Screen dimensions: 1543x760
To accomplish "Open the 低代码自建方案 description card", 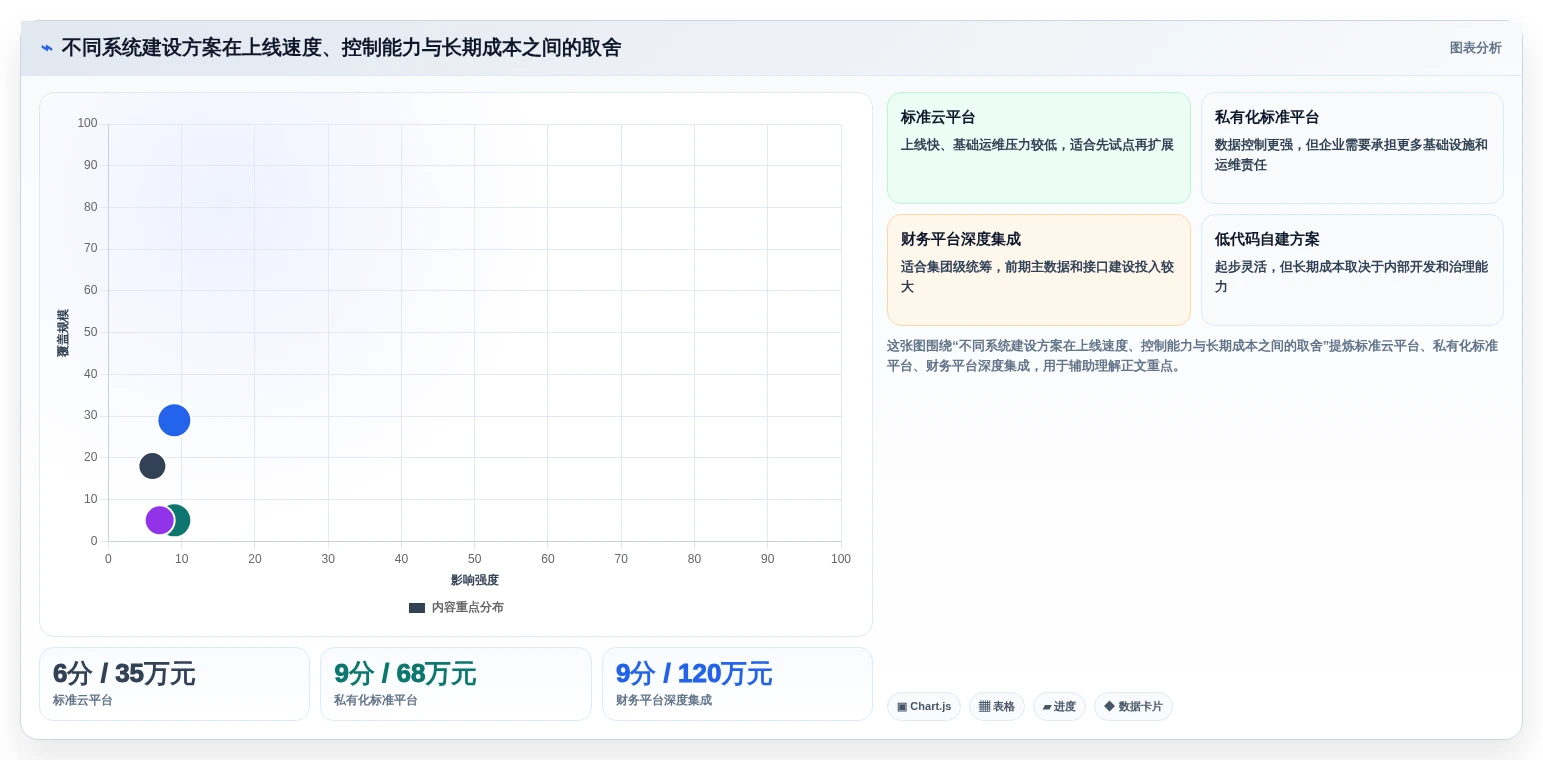I will click(x=1352, y=270).
